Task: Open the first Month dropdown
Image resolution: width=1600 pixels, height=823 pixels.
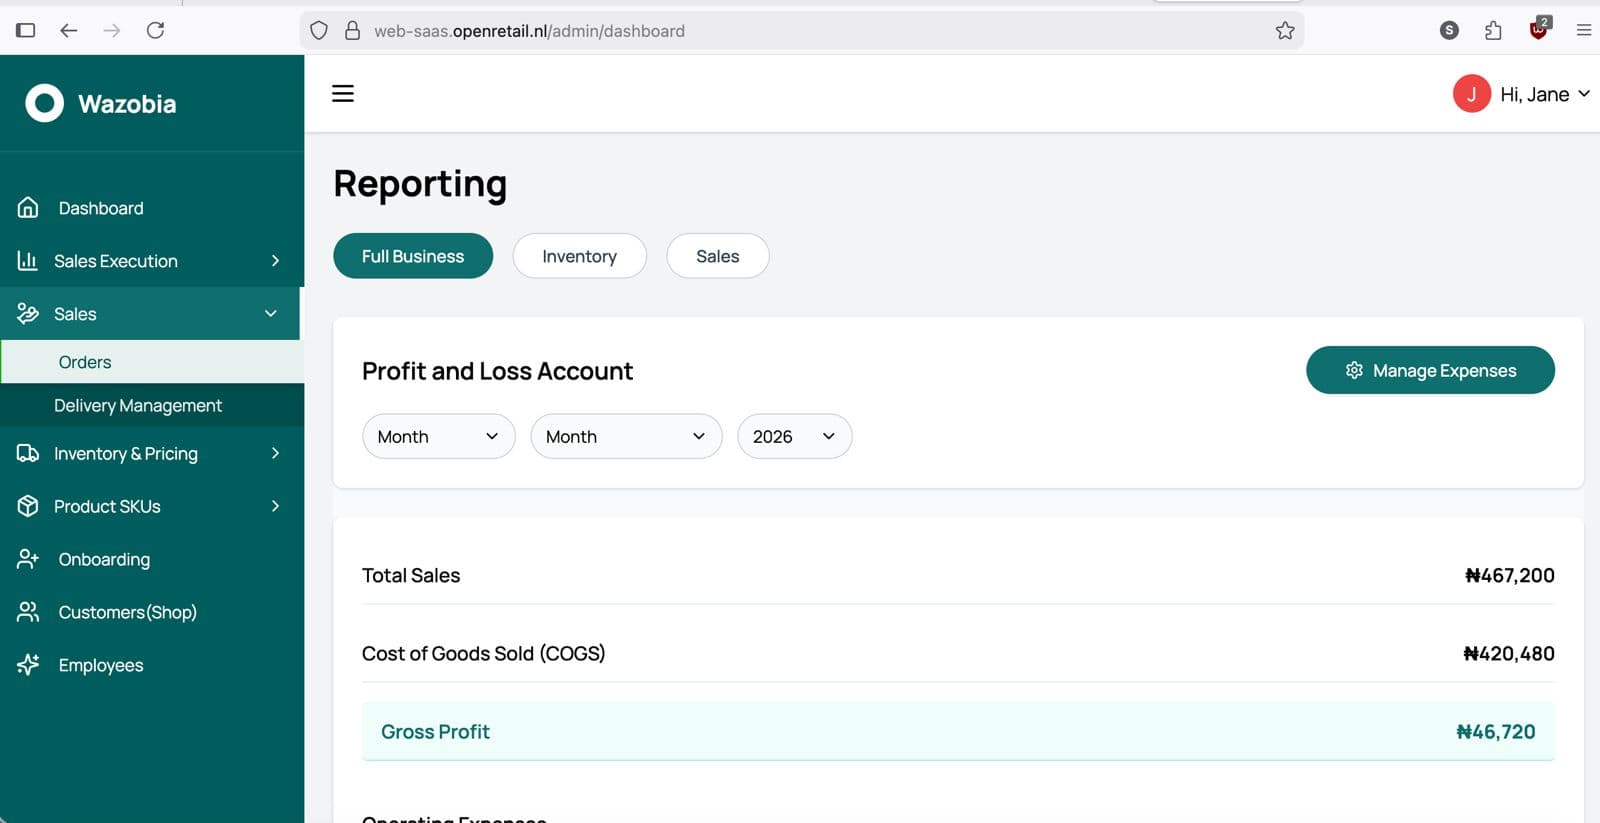Action: click(438, 437)
